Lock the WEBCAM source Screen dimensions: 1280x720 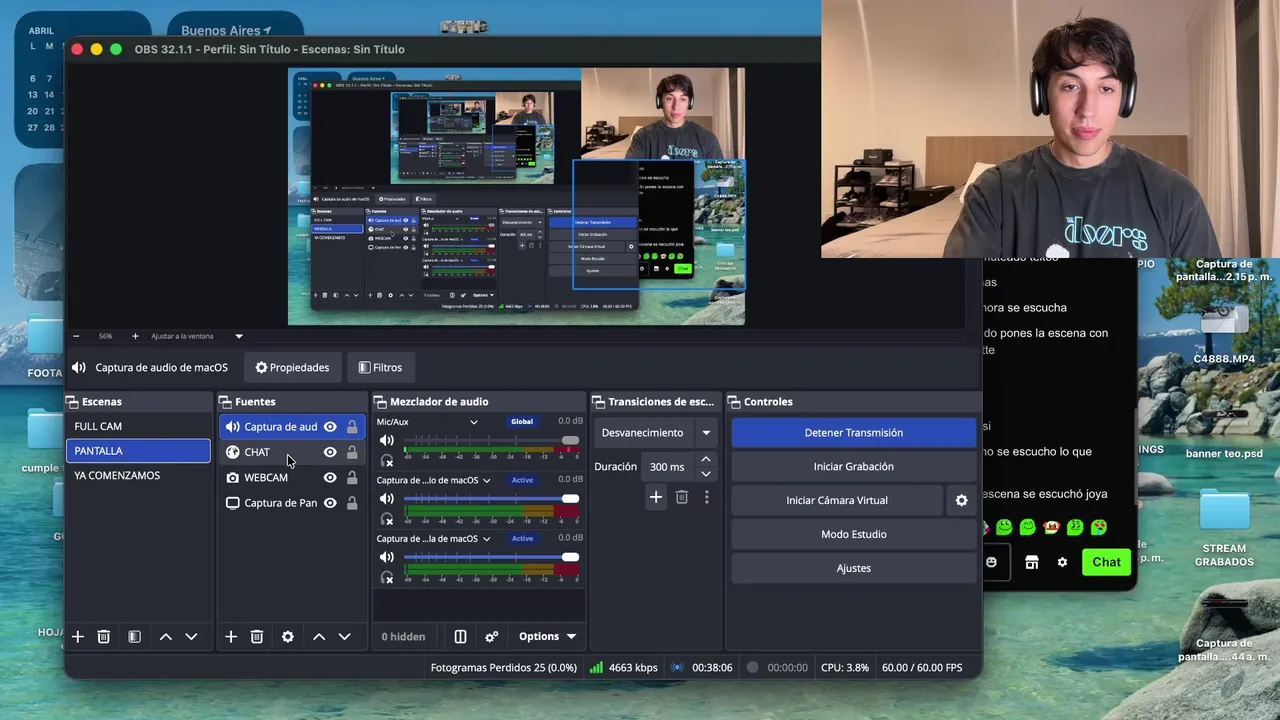click(352, 478)
